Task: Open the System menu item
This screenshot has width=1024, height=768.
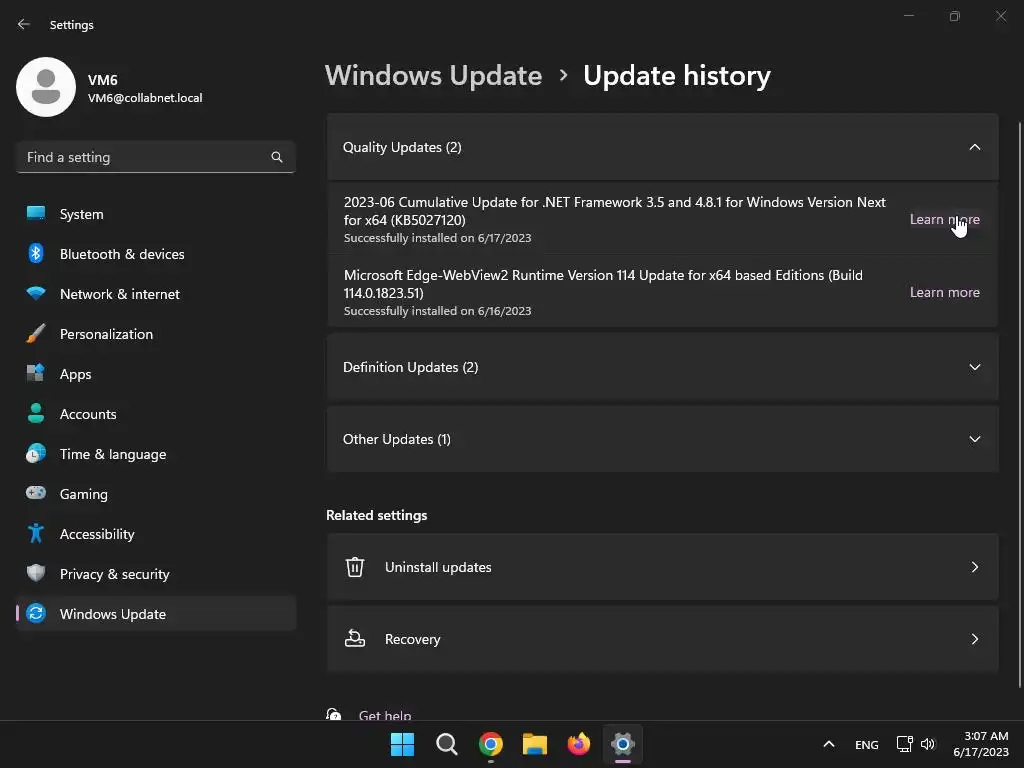Action: pyautogui.click(x=155, y=214)
